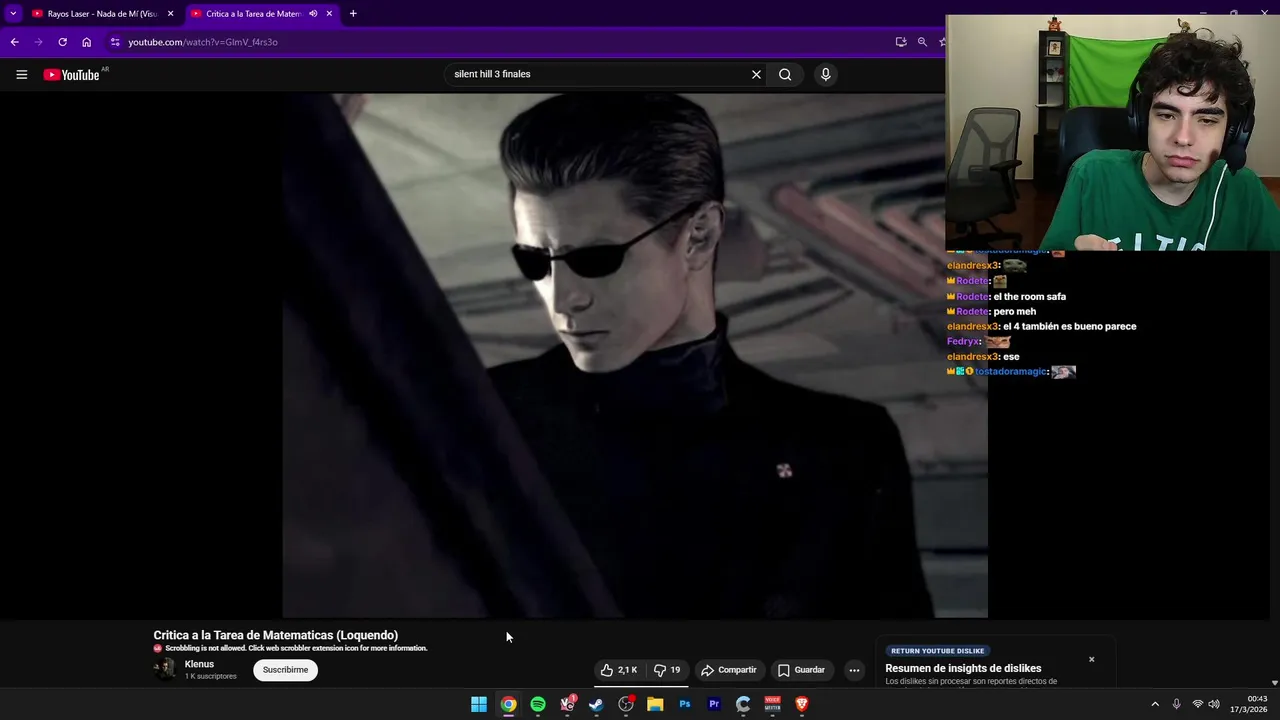Screen dimensions: 1280x720
Task: Open the system tray microphone icon
Action: tap(1176, 704)
